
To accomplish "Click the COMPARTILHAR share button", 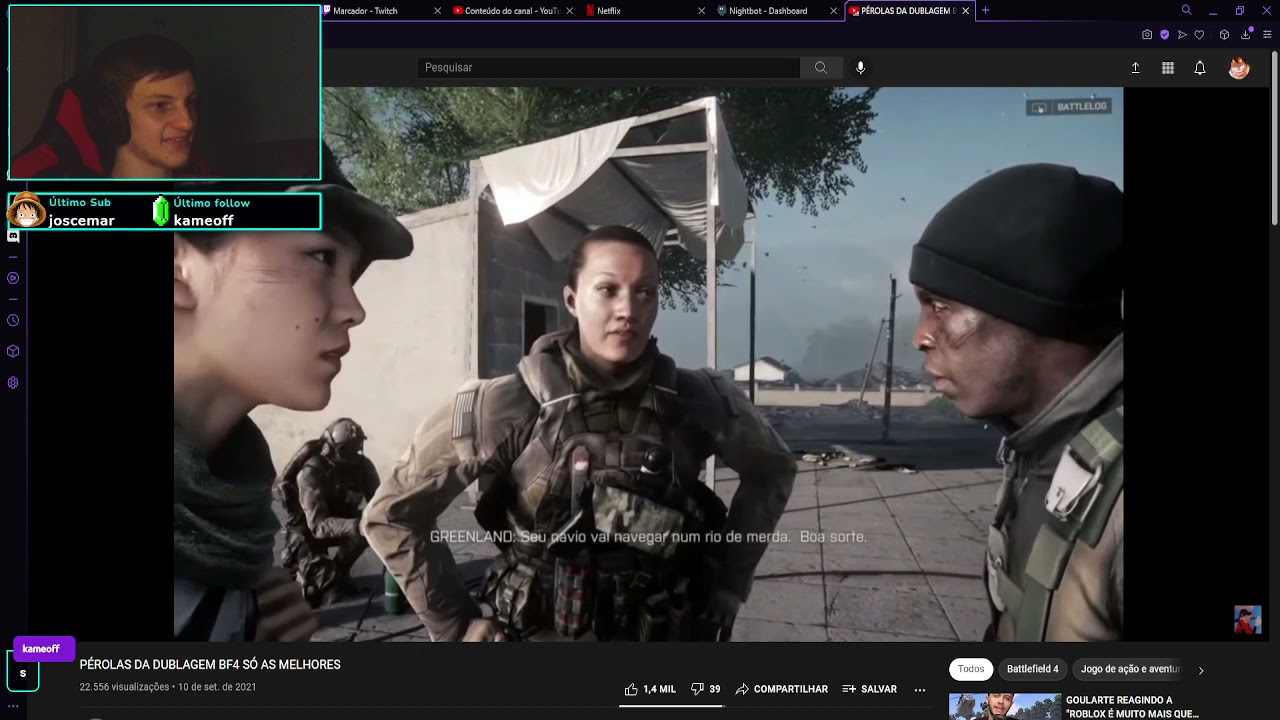I will pyautogui.click(x=781, y=689).
